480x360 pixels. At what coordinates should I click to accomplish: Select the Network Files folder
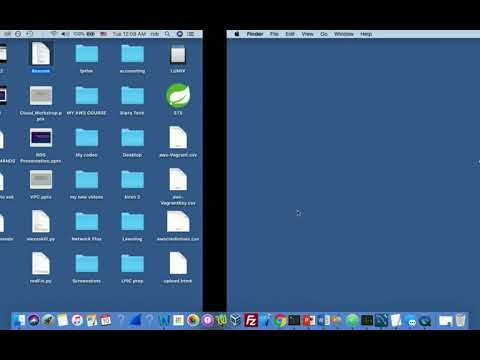(87, 226)
